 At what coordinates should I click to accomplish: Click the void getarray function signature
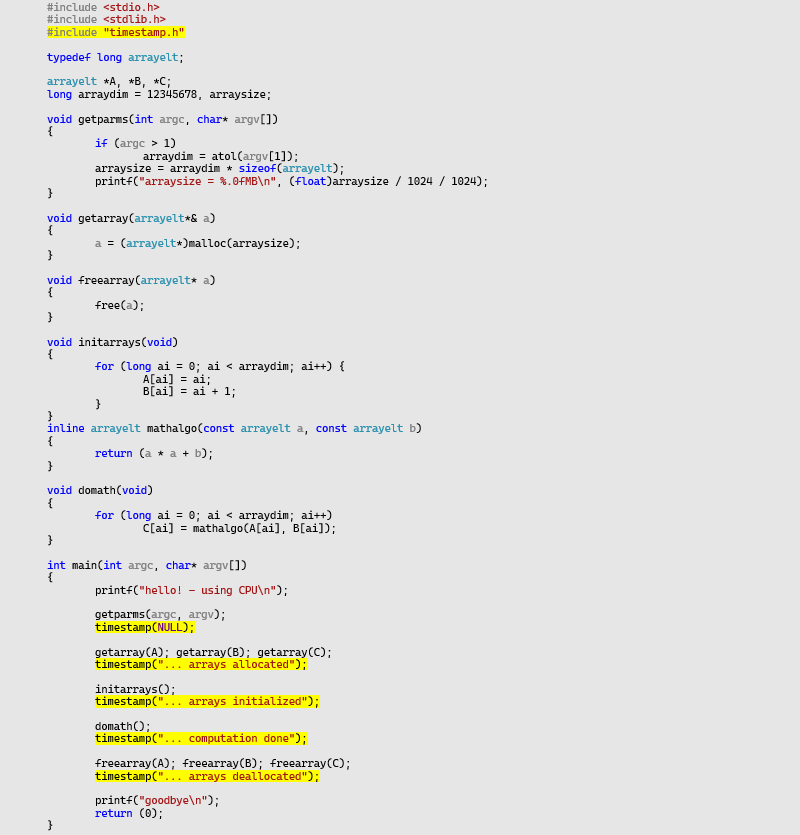click(x=131, y=218)
